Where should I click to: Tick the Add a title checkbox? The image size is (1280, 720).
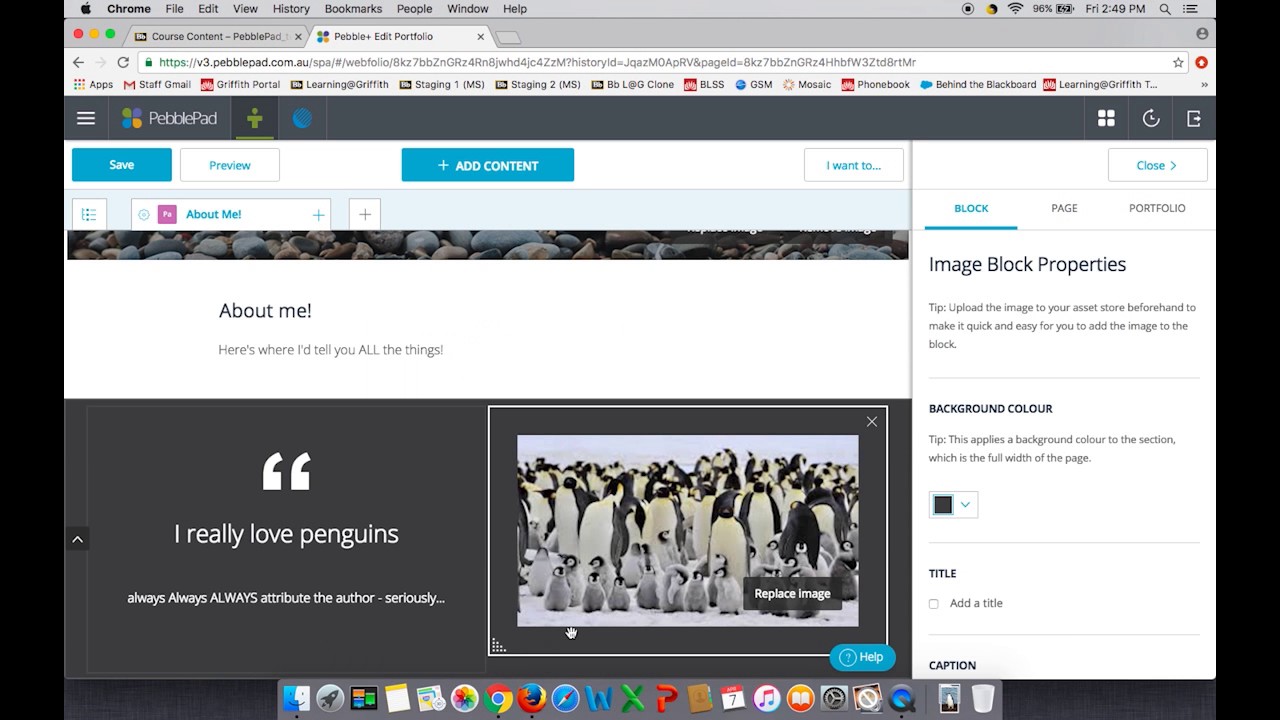pos(934,604)
